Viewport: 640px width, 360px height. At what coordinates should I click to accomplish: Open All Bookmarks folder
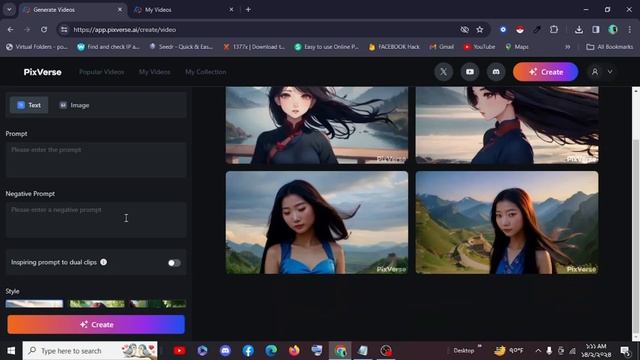coord(609,47)
